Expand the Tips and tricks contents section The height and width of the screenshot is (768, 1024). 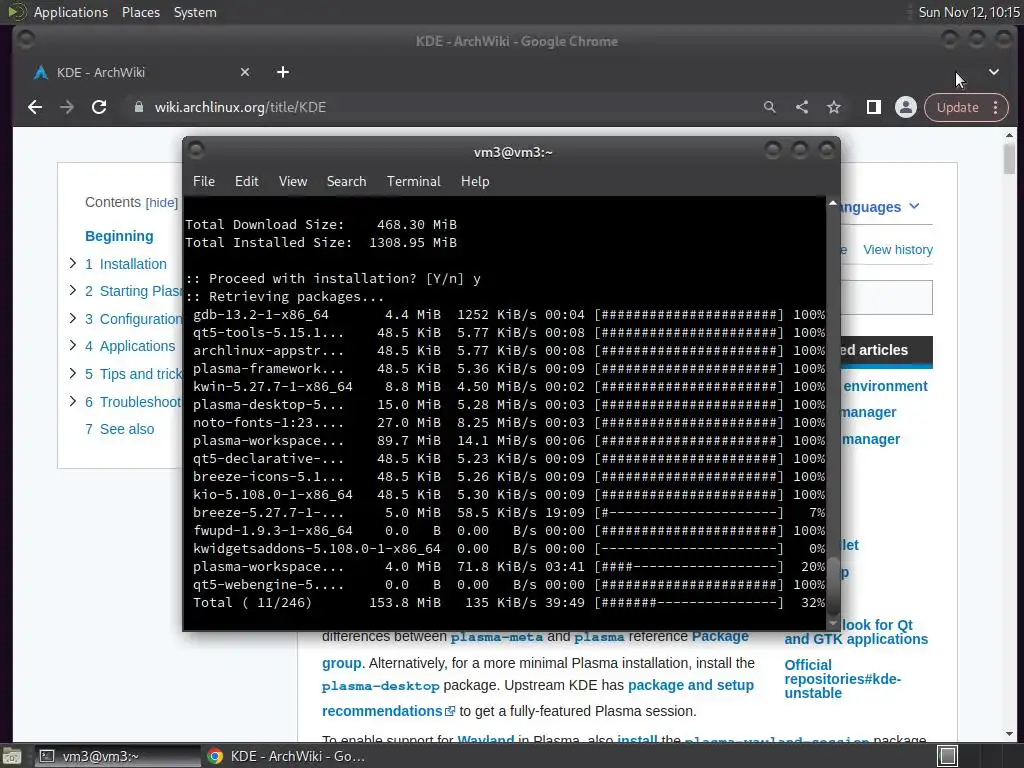click(x=72, y=374)
